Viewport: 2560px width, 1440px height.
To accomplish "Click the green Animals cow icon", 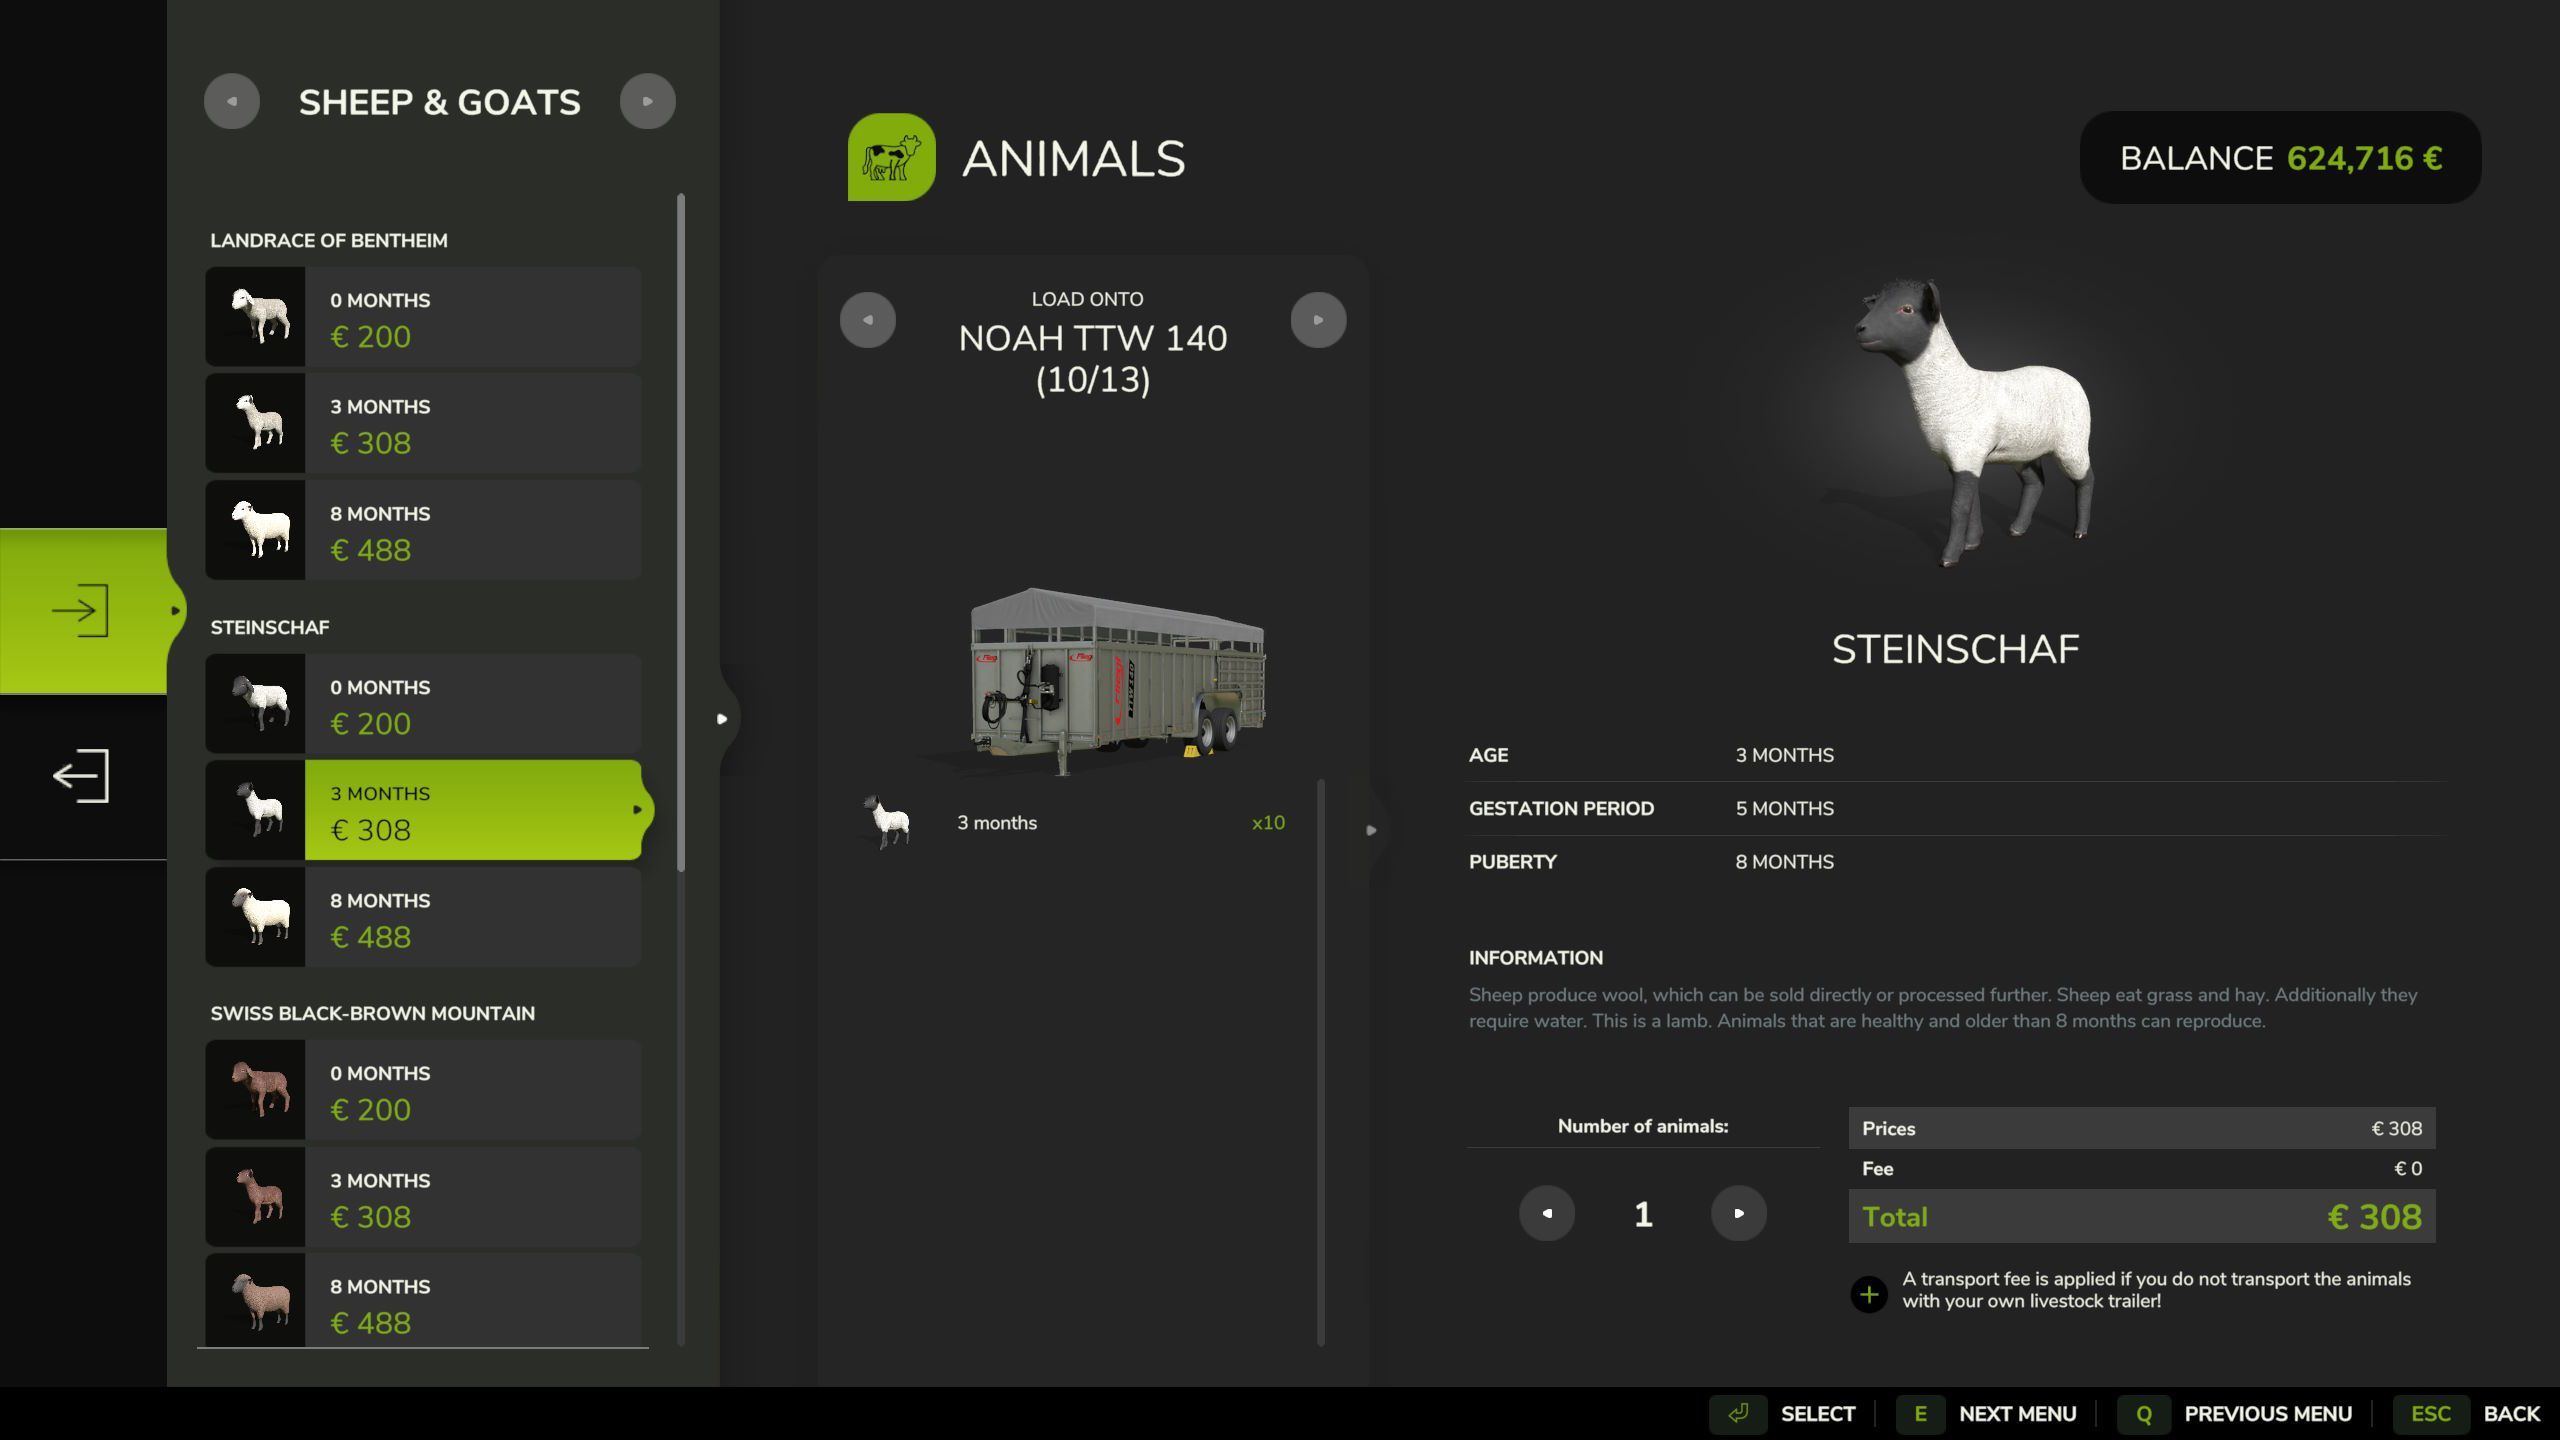I will pos(891,157).
